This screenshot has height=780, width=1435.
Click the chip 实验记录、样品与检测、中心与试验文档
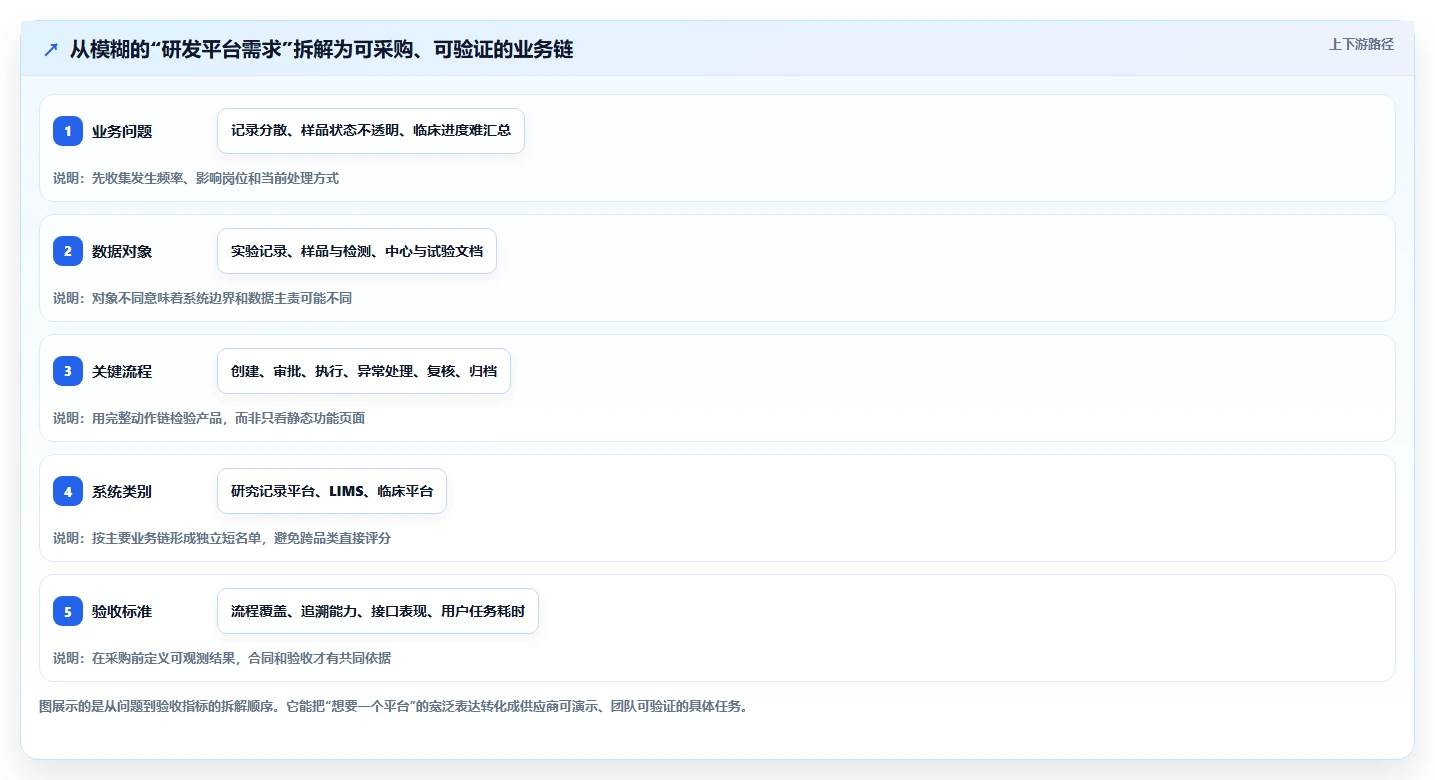click(x=357, y=251)
